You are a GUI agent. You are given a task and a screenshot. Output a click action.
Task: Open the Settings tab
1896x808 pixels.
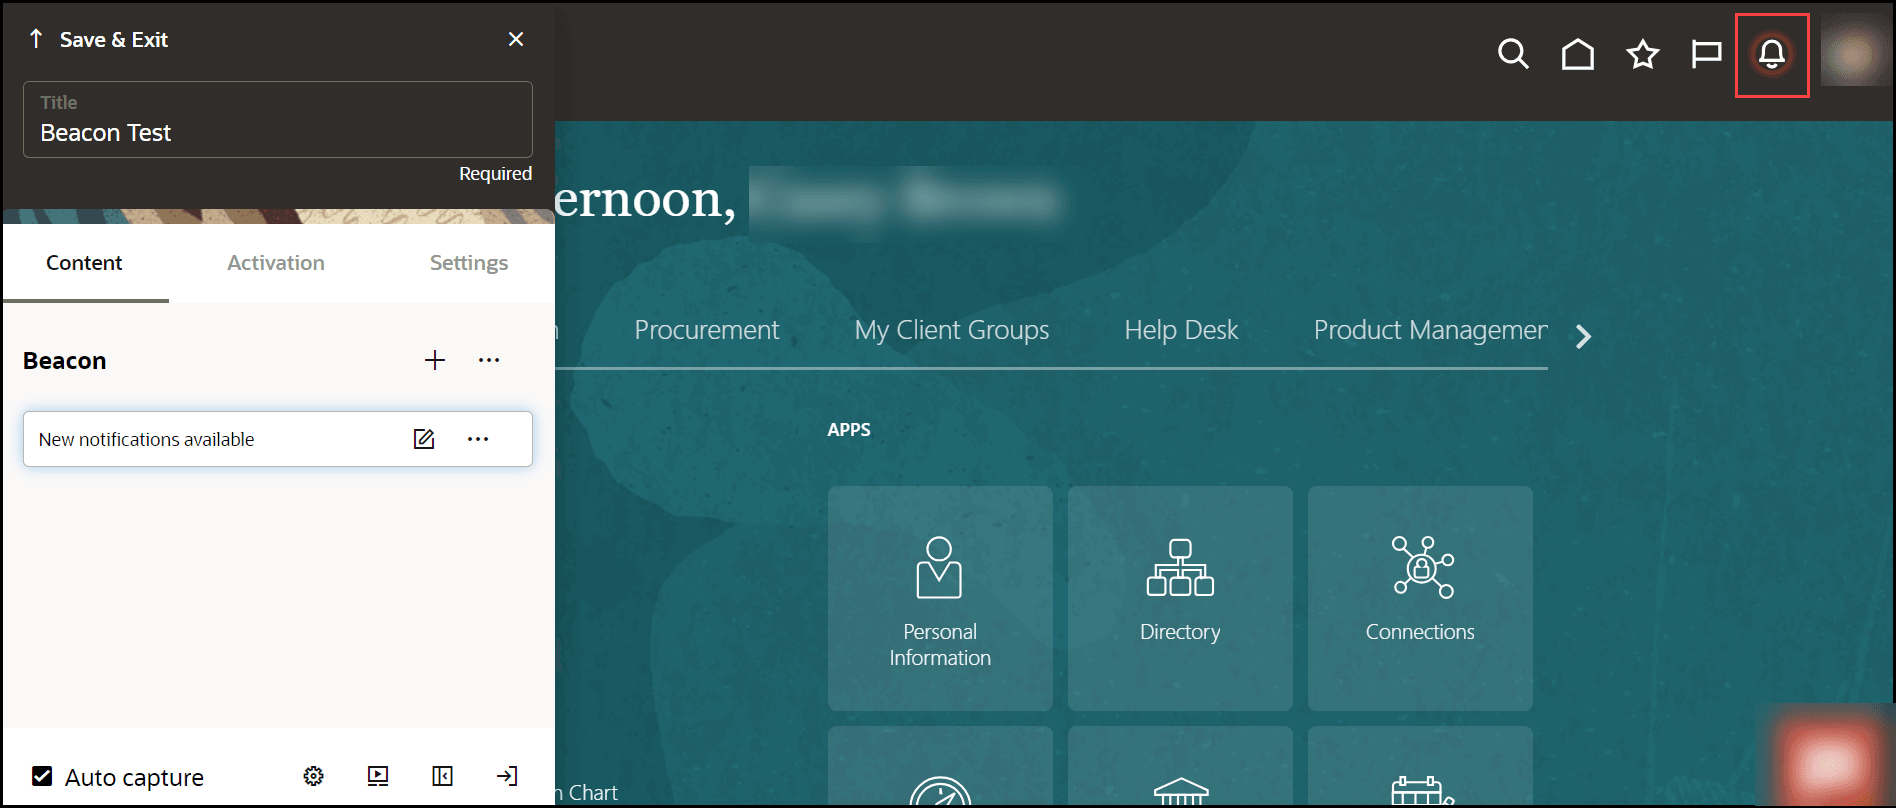pos(469,263)
